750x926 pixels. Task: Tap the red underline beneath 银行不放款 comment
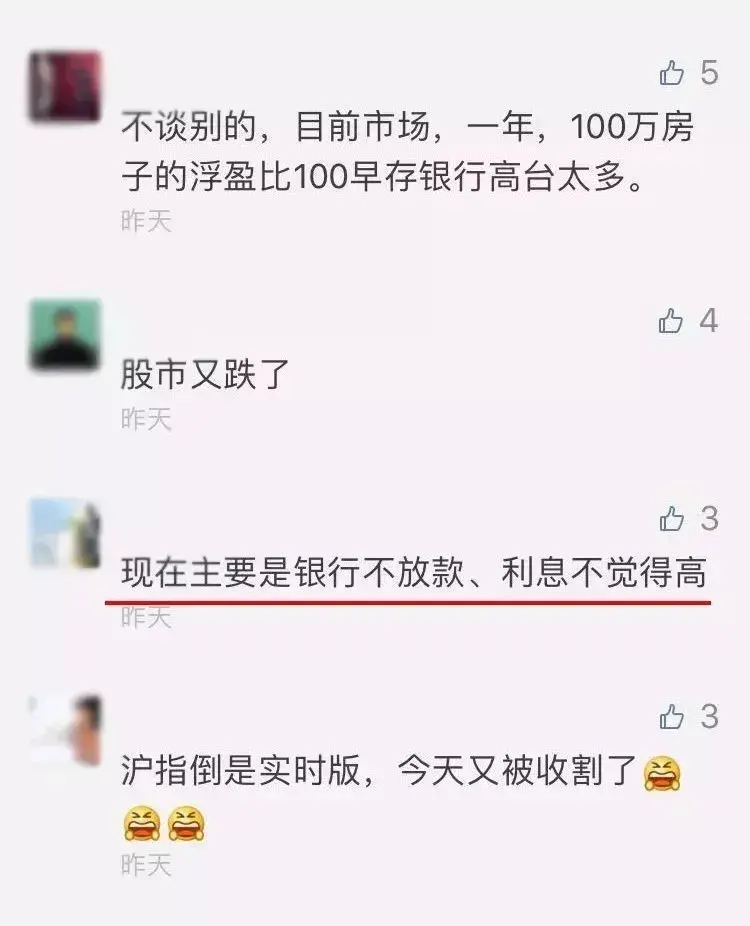pos(407,603)
